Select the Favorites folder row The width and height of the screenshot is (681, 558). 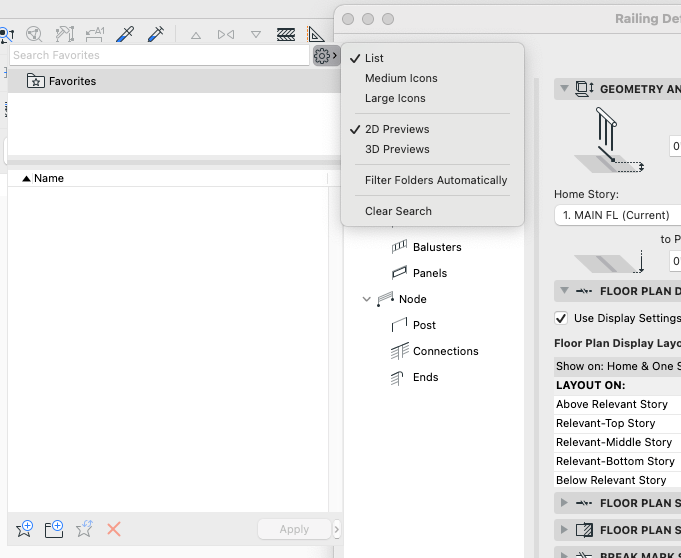pos(174,81)
